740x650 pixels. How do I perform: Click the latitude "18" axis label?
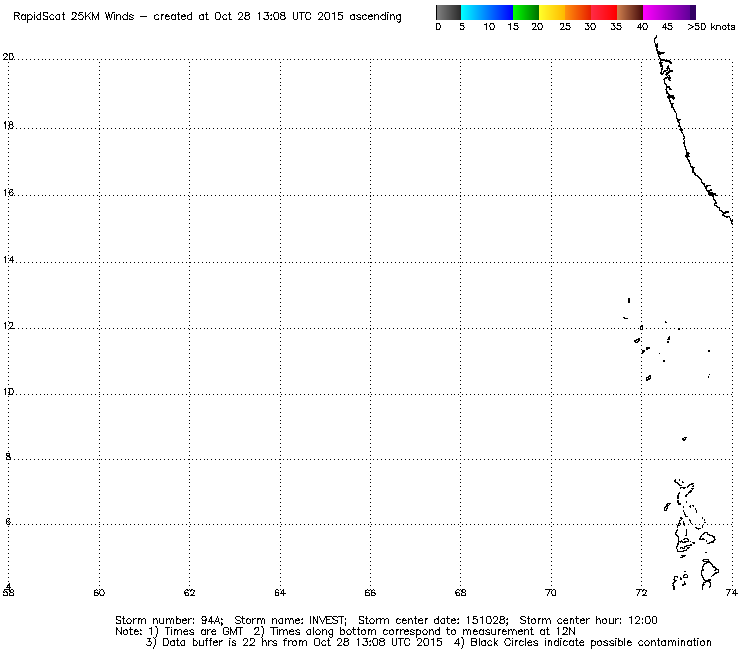[8, 126]
